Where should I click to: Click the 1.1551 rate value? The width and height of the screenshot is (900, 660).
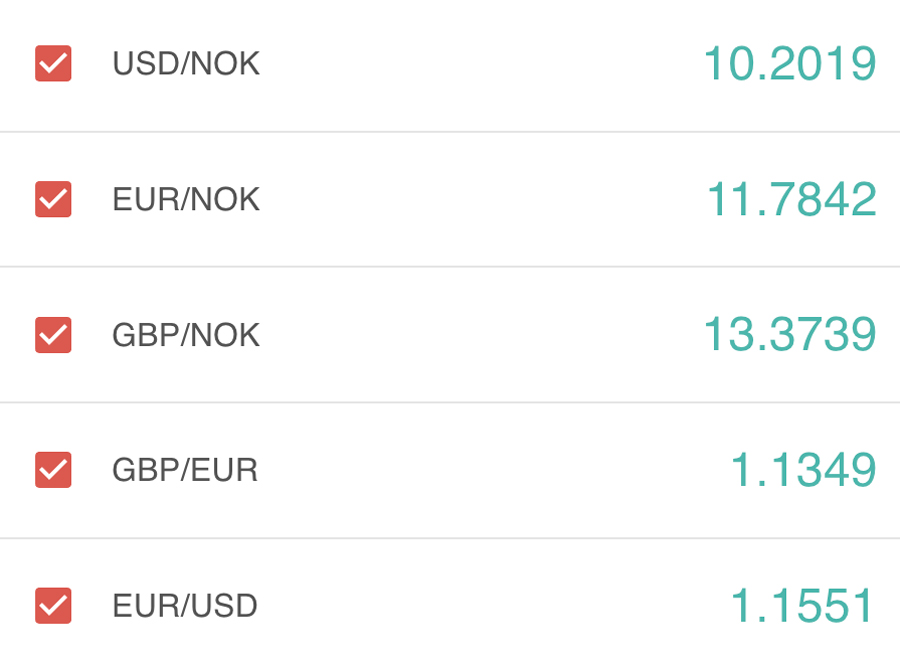point(803,605)
